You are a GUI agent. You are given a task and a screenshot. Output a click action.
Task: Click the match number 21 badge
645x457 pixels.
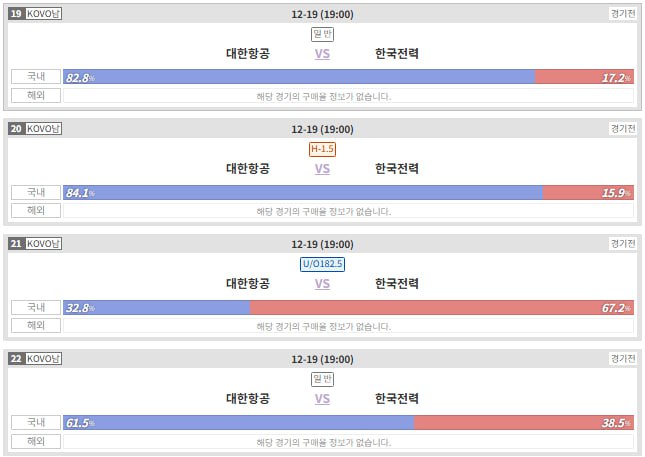point(16,244)
